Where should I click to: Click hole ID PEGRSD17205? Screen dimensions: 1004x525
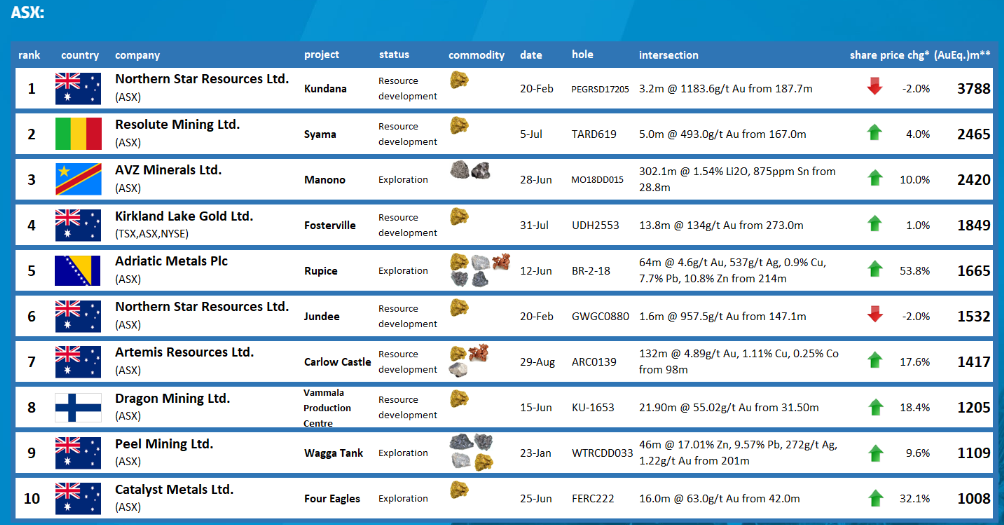pyautogui.click(x=600, y=89)
